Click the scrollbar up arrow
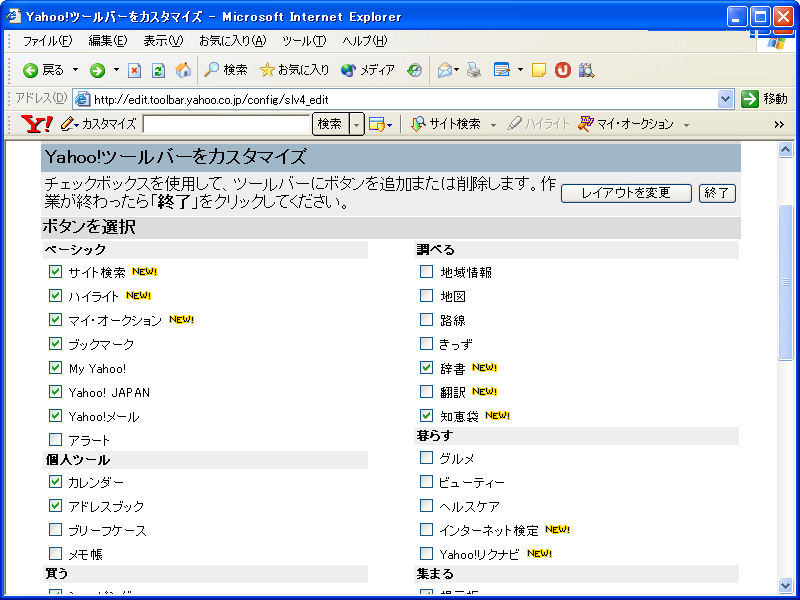800x600 pixels. 785,149
